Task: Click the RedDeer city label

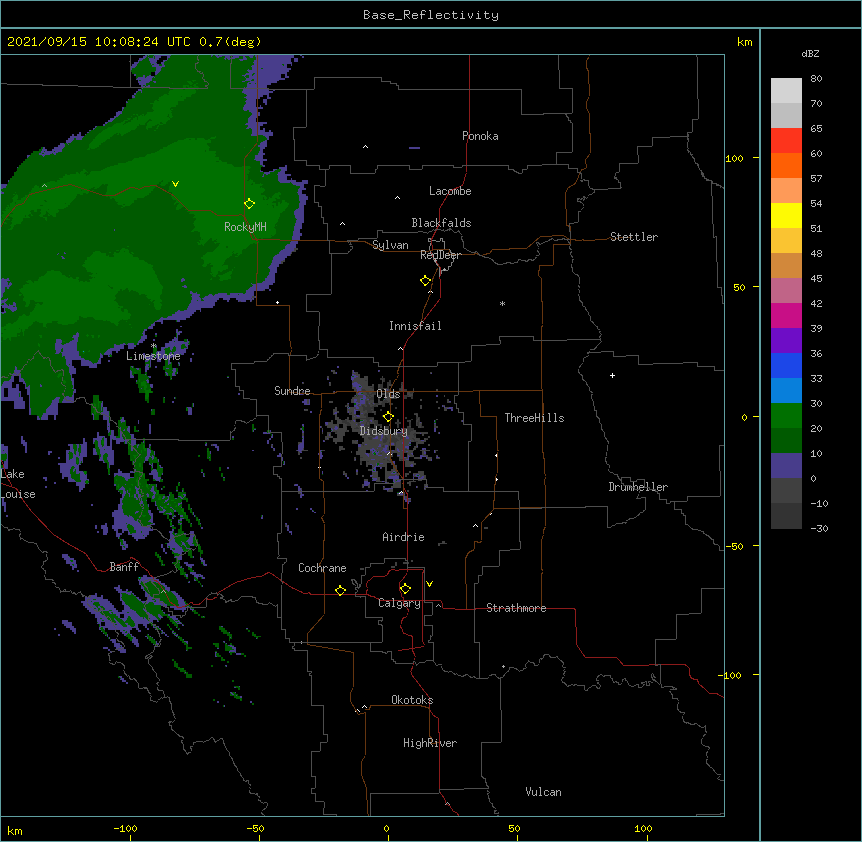Action: (440, 255)
